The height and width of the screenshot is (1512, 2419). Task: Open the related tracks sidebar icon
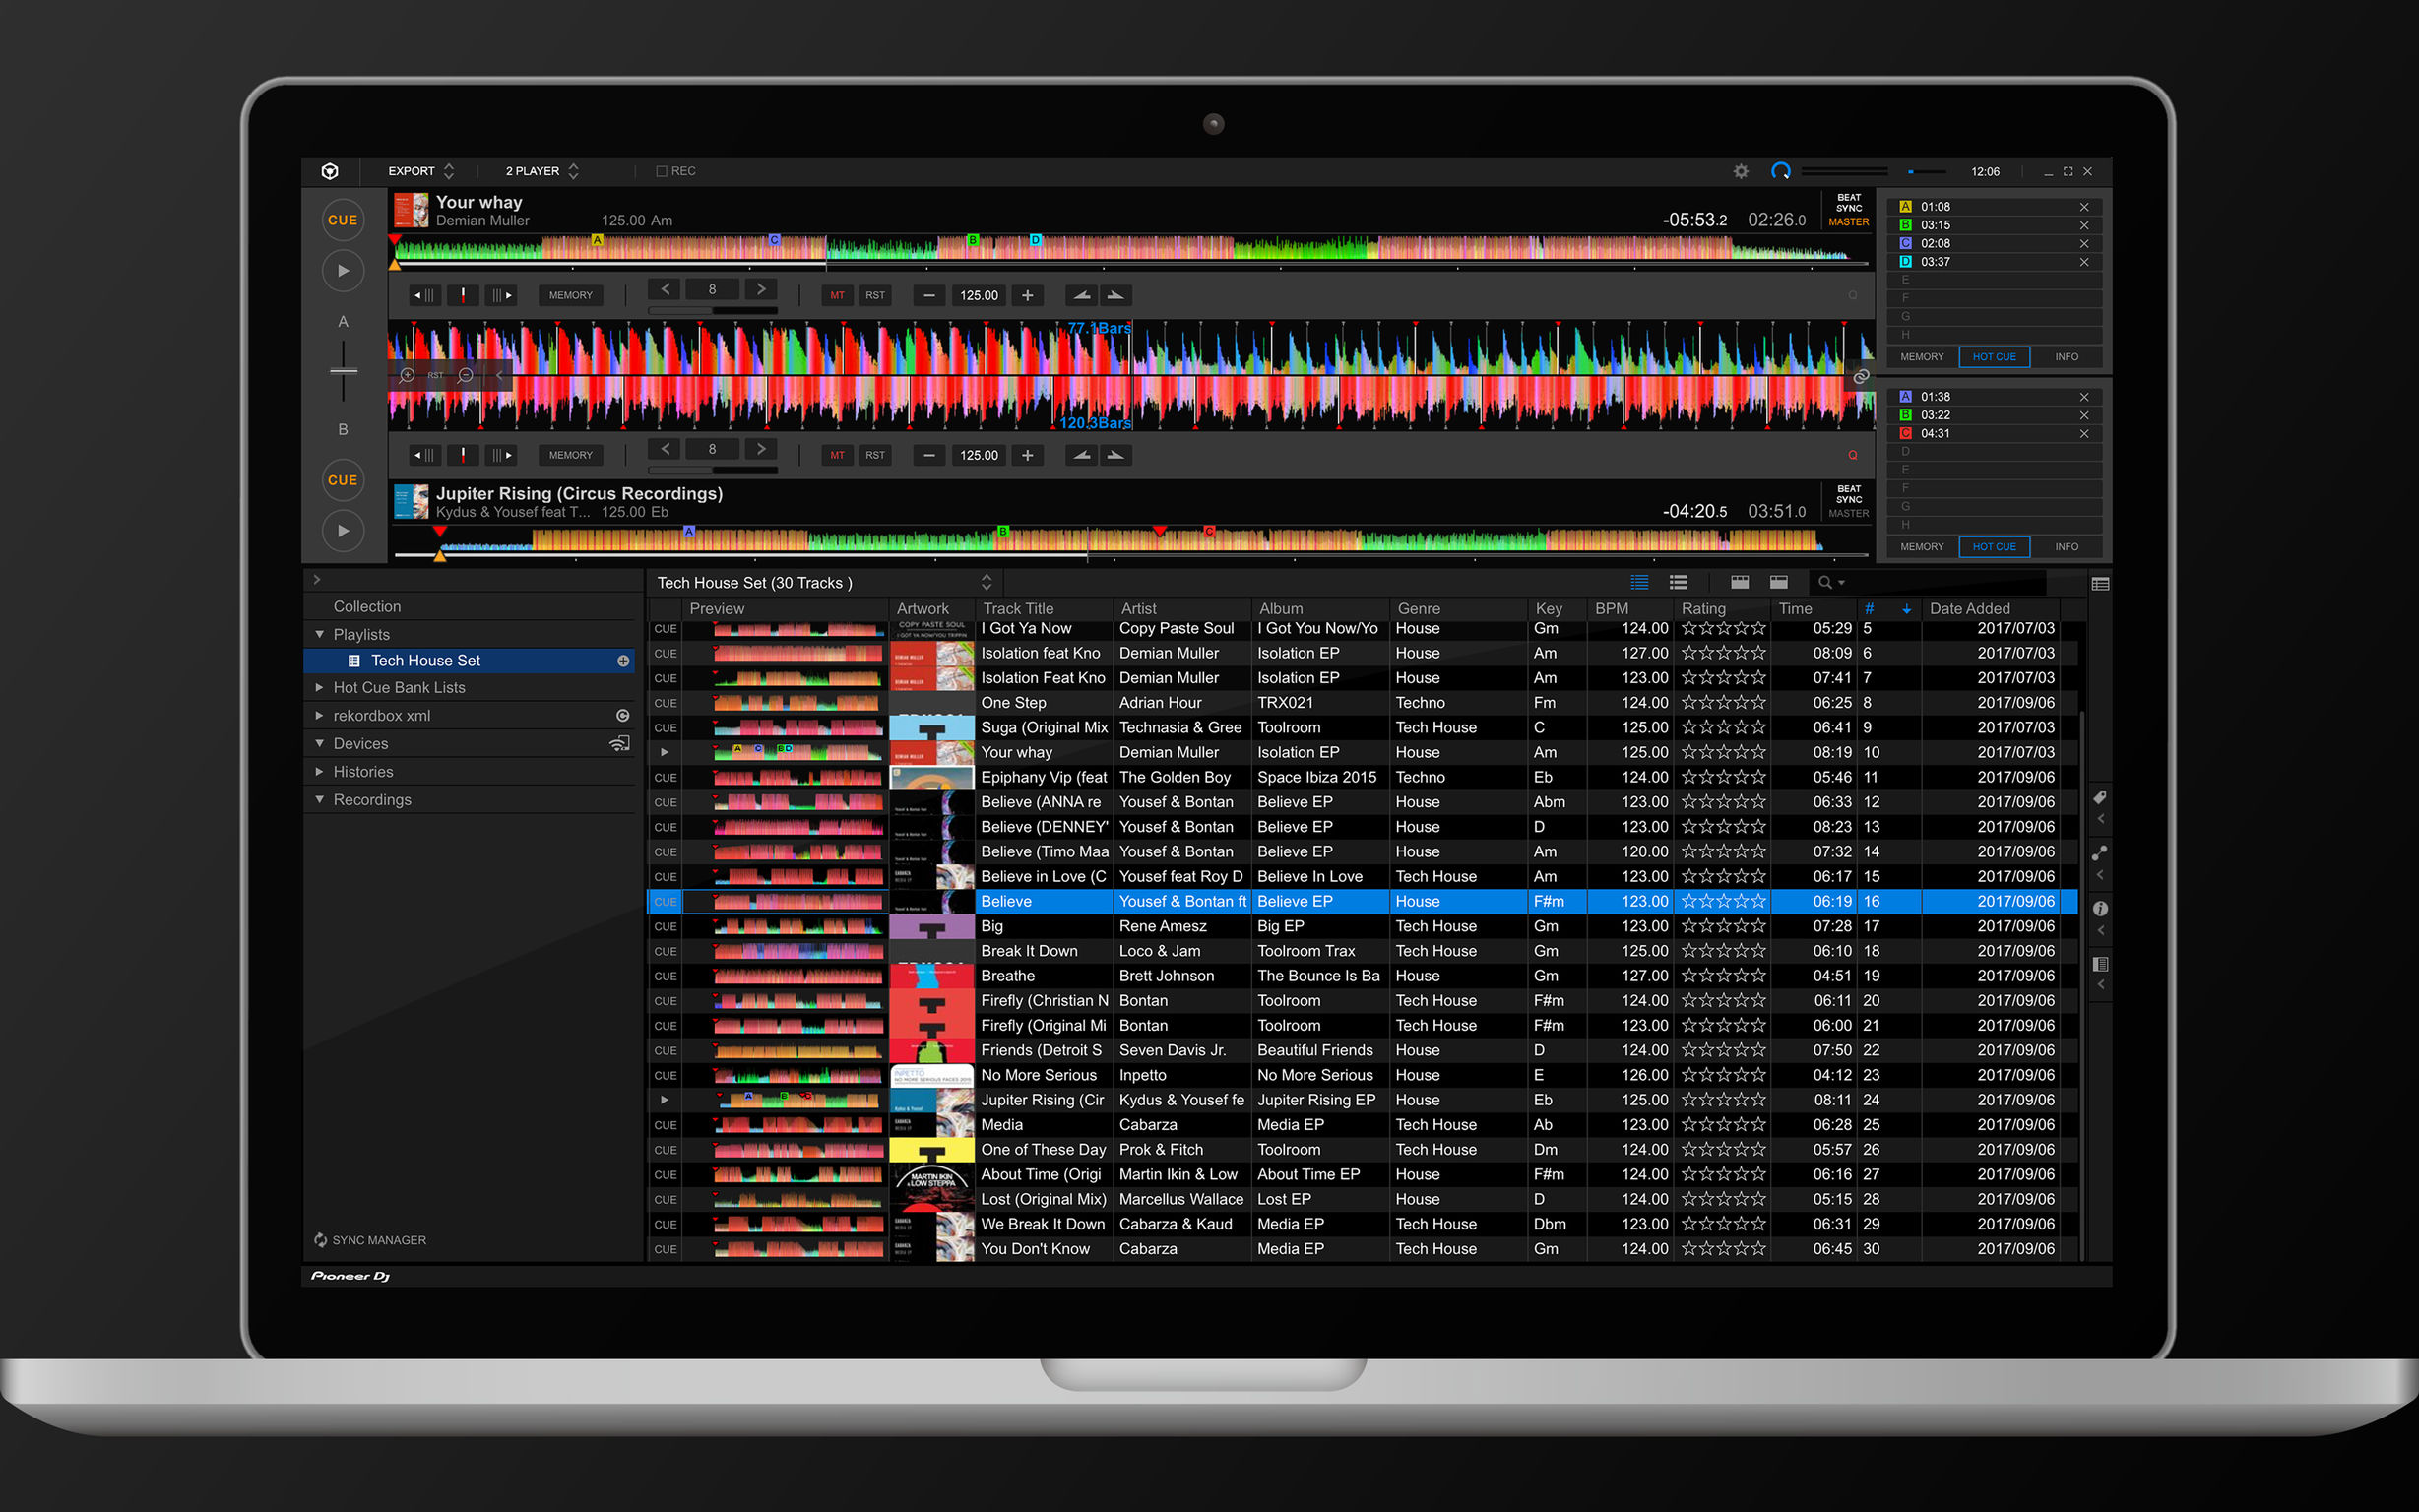click(2100, 853)
